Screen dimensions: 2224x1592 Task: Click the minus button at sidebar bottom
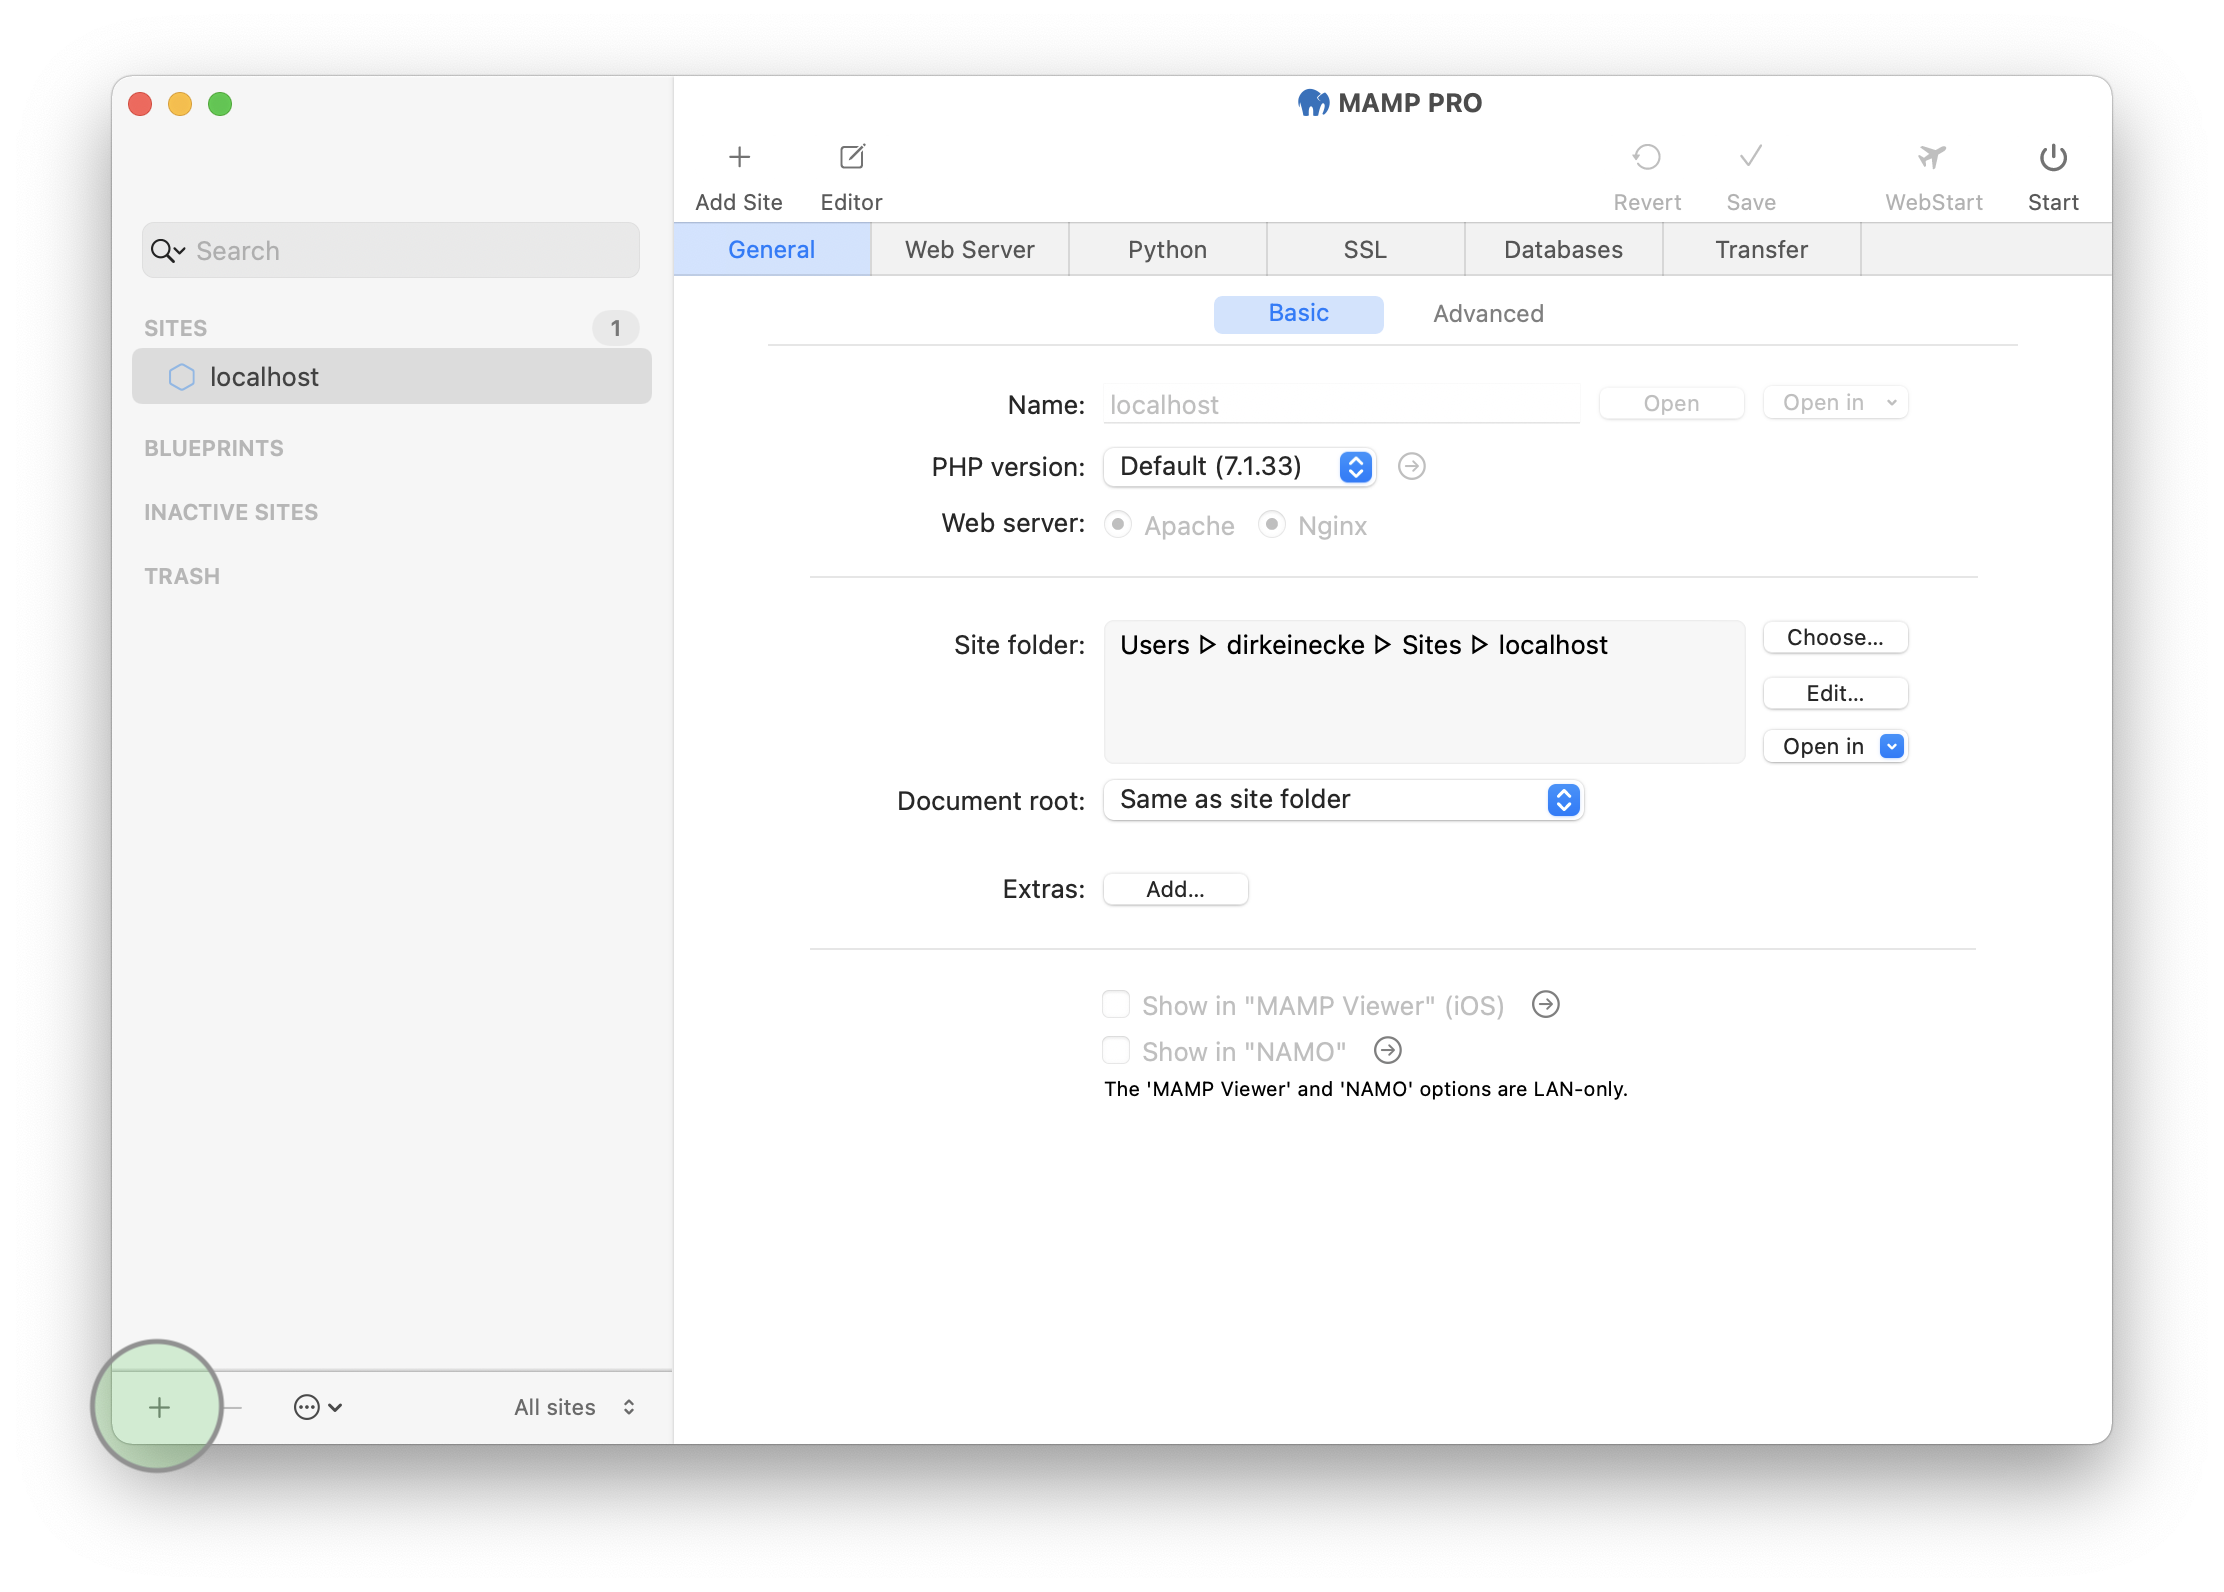point(232,1407)
